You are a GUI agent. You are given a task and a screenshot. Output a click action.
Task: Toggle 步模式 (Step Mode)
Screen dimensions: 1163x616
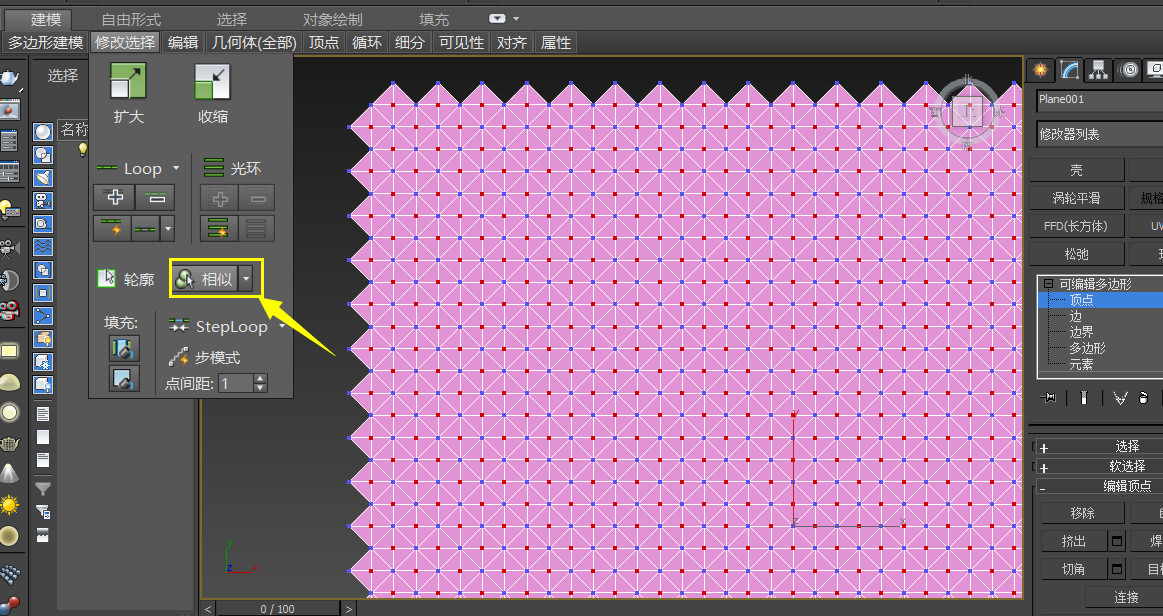click(x=204, y=357)
